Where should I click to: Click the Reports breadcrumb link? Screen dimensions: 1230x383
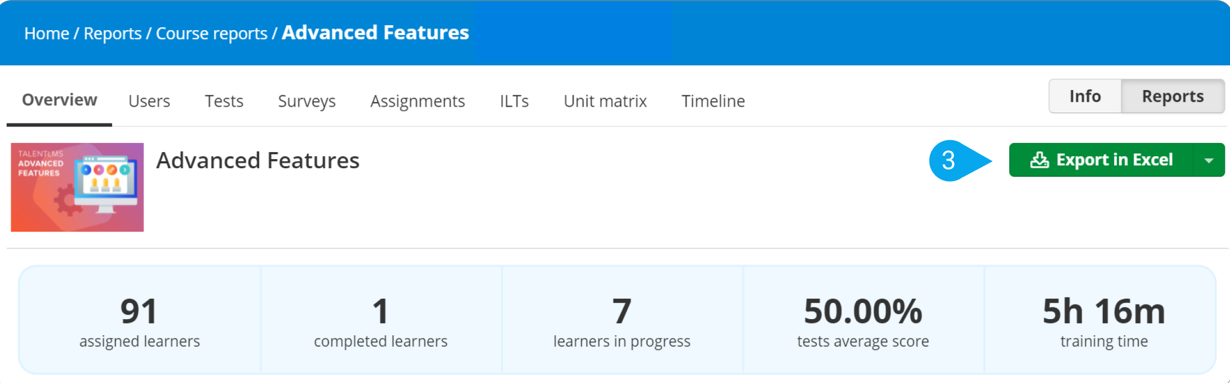coord(112,33)
